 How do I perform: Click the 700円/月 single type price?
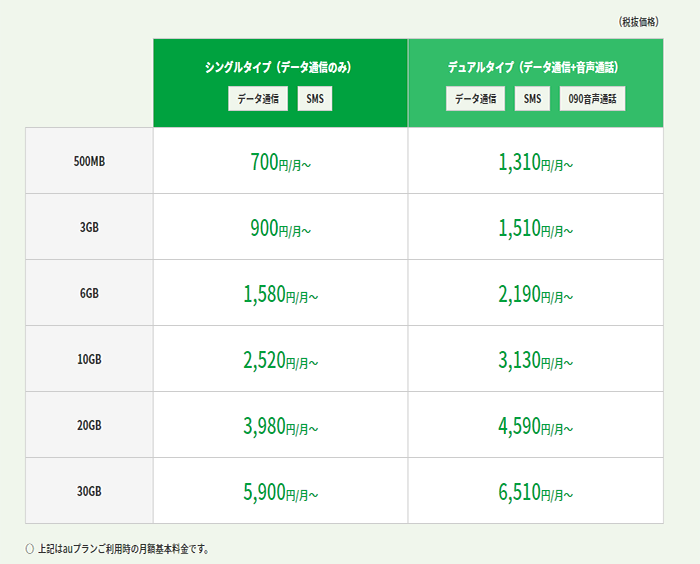click(x=280, y=162)
